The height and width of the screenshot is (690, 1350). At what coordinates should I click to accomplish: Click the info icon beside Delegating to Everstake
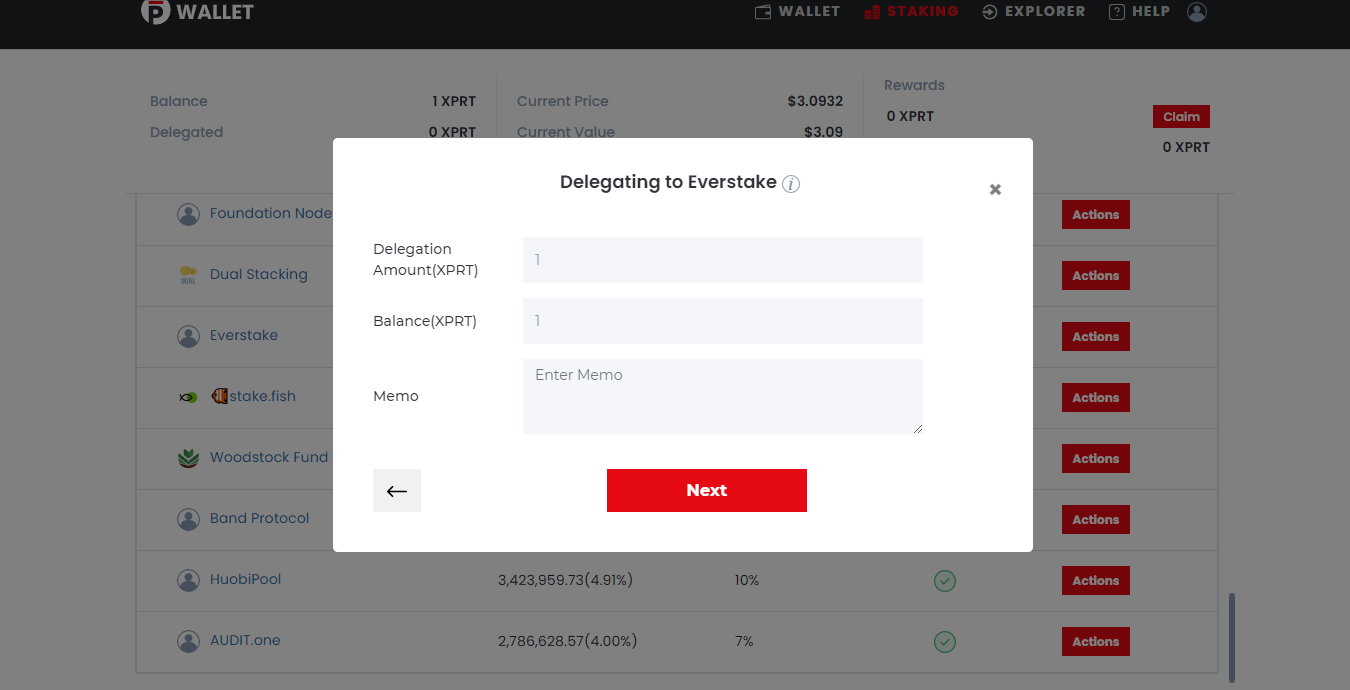pyautogui.click(x=791, y=184)
